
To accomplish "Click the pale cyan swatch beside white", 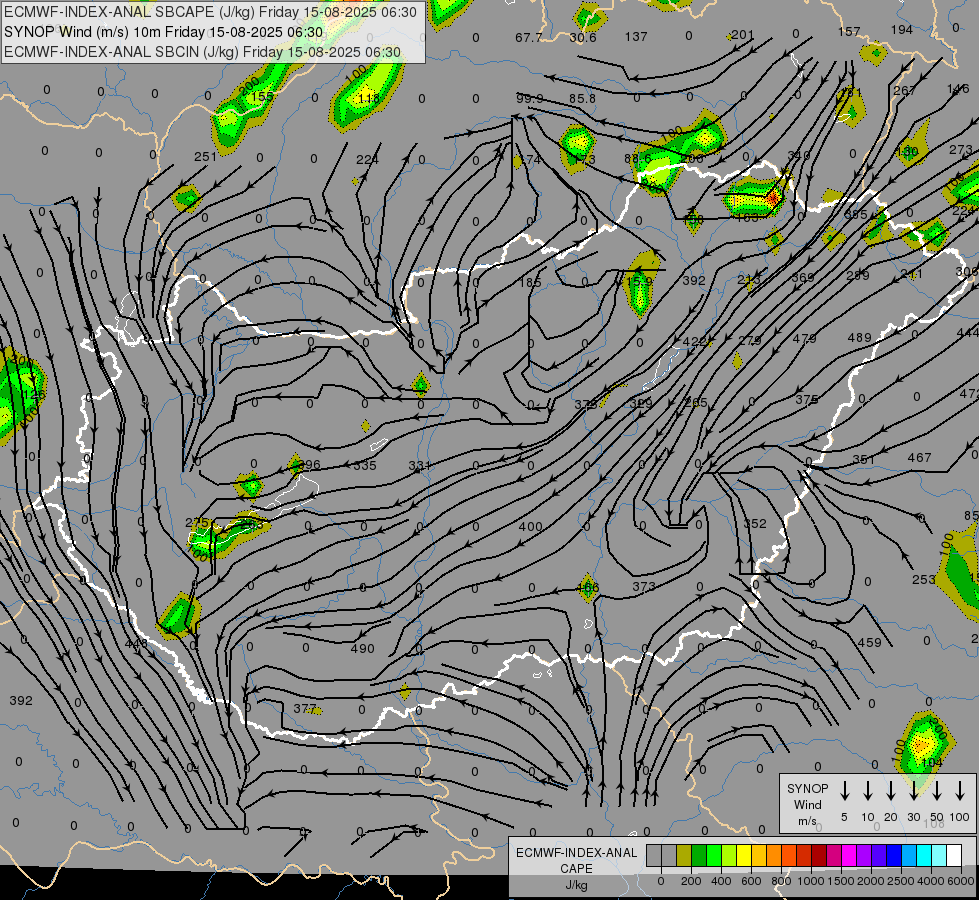I will 940,856.
